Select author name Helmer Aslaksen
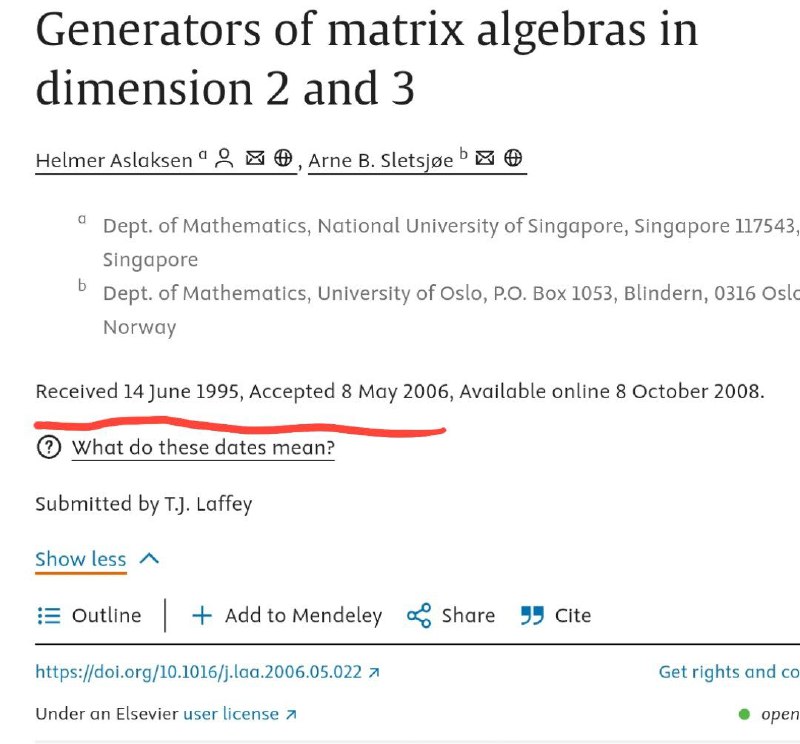Image resolution: width=800 pixels, height=744 pixels. point(114,160)
